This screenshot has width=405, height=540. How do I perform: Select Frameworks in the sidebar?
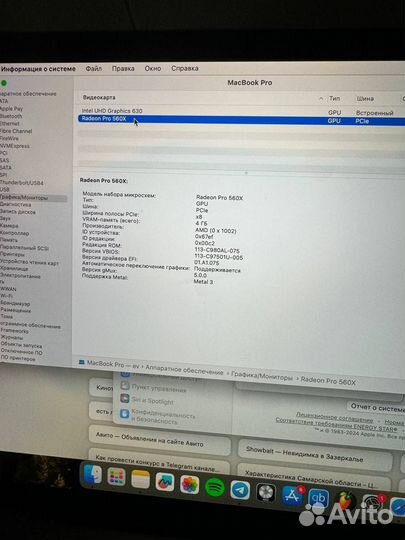pyautogui.click(x=14, y=331)
